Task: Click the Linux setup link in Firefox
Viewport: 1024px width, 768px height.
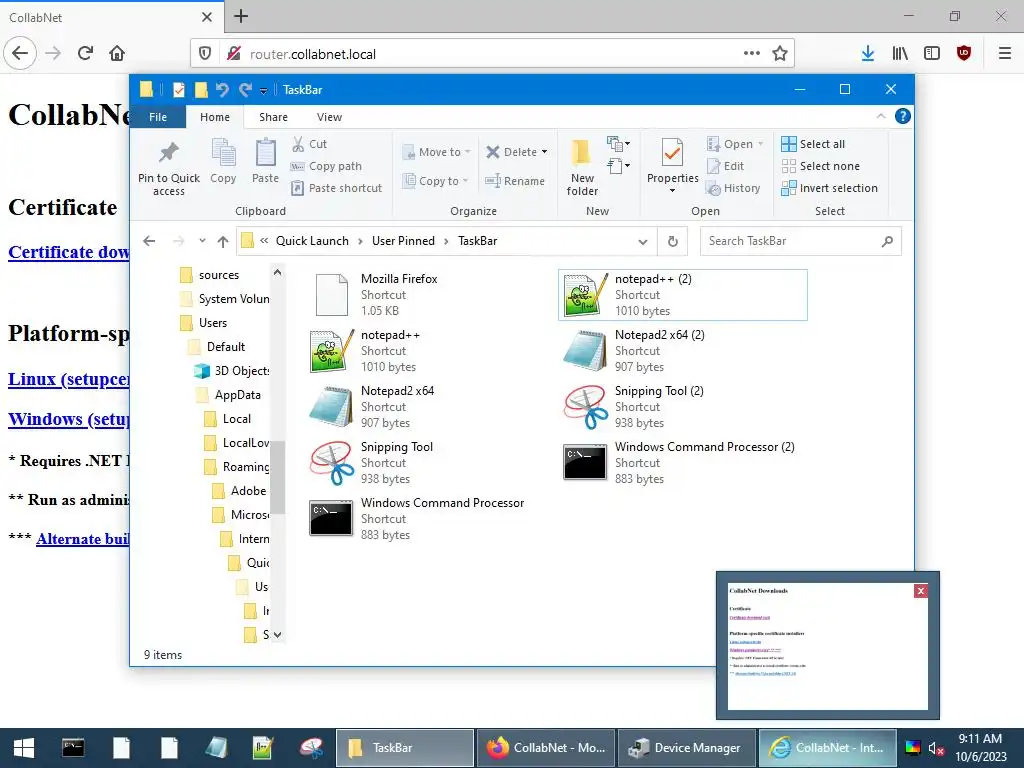Action: click(x=69, y=379)
